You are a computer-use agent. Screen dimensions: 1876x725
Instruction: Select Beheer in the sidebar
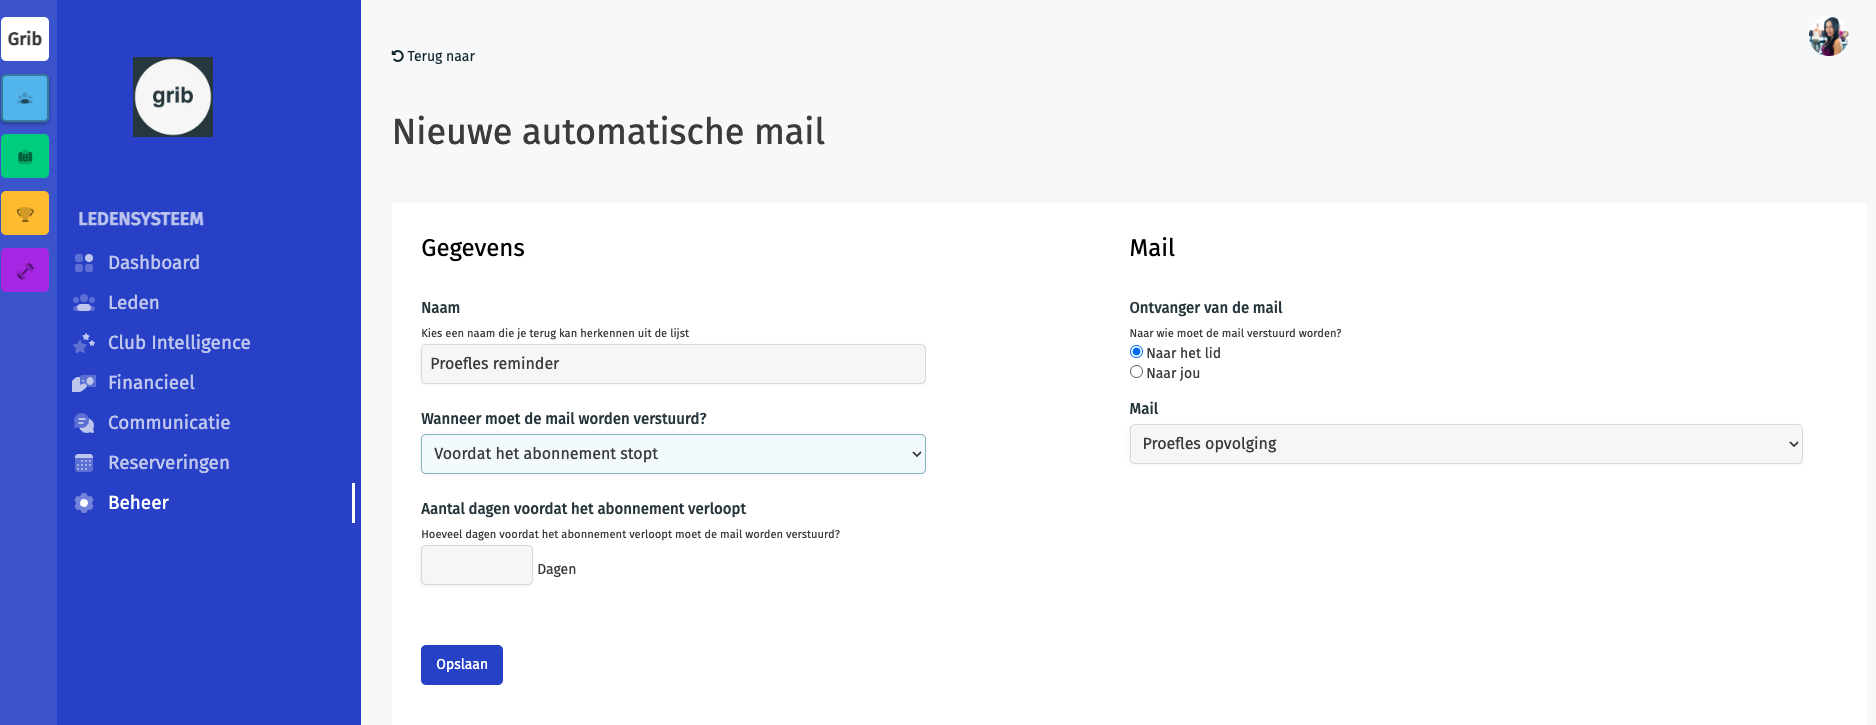[138, 503]
